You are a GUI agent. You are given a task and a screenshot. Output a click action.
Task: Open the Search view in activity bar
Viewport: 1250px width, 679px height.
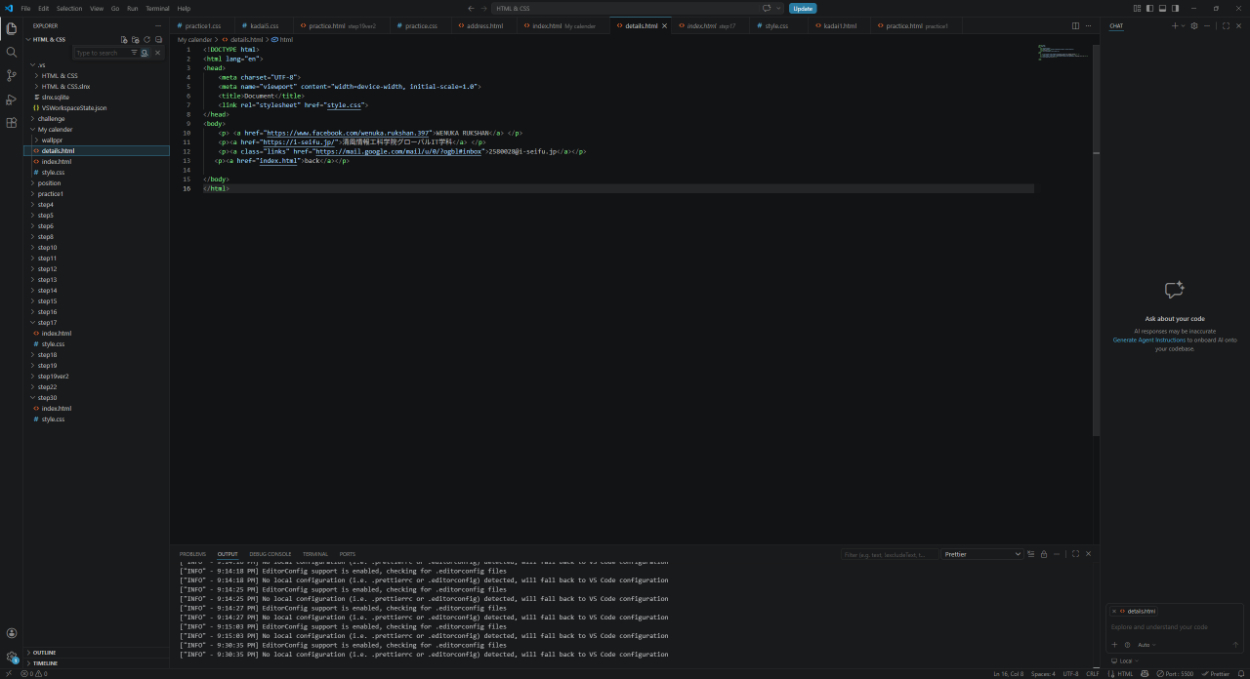[11, 52]
